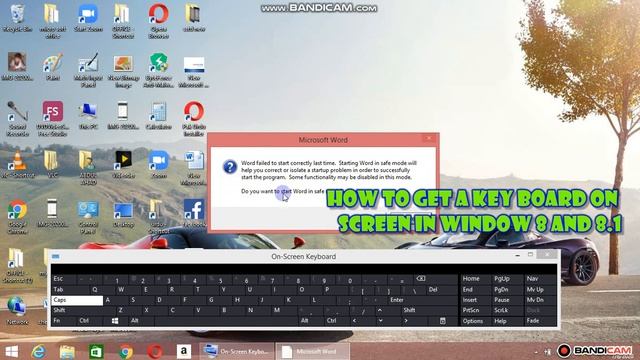Open the Windows Store taskbar icon

tap(96, 351)
